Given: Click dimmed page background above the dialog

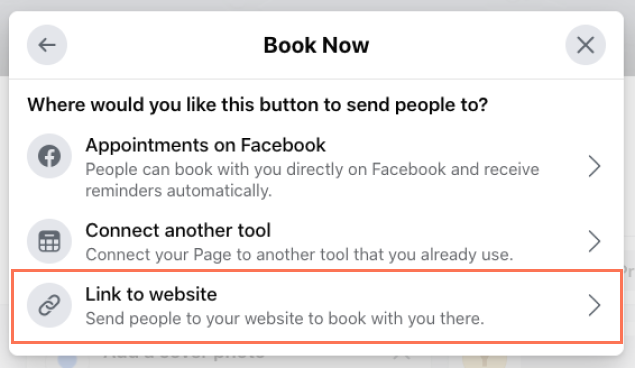Looking at the screenshot, I should (316, 5).
